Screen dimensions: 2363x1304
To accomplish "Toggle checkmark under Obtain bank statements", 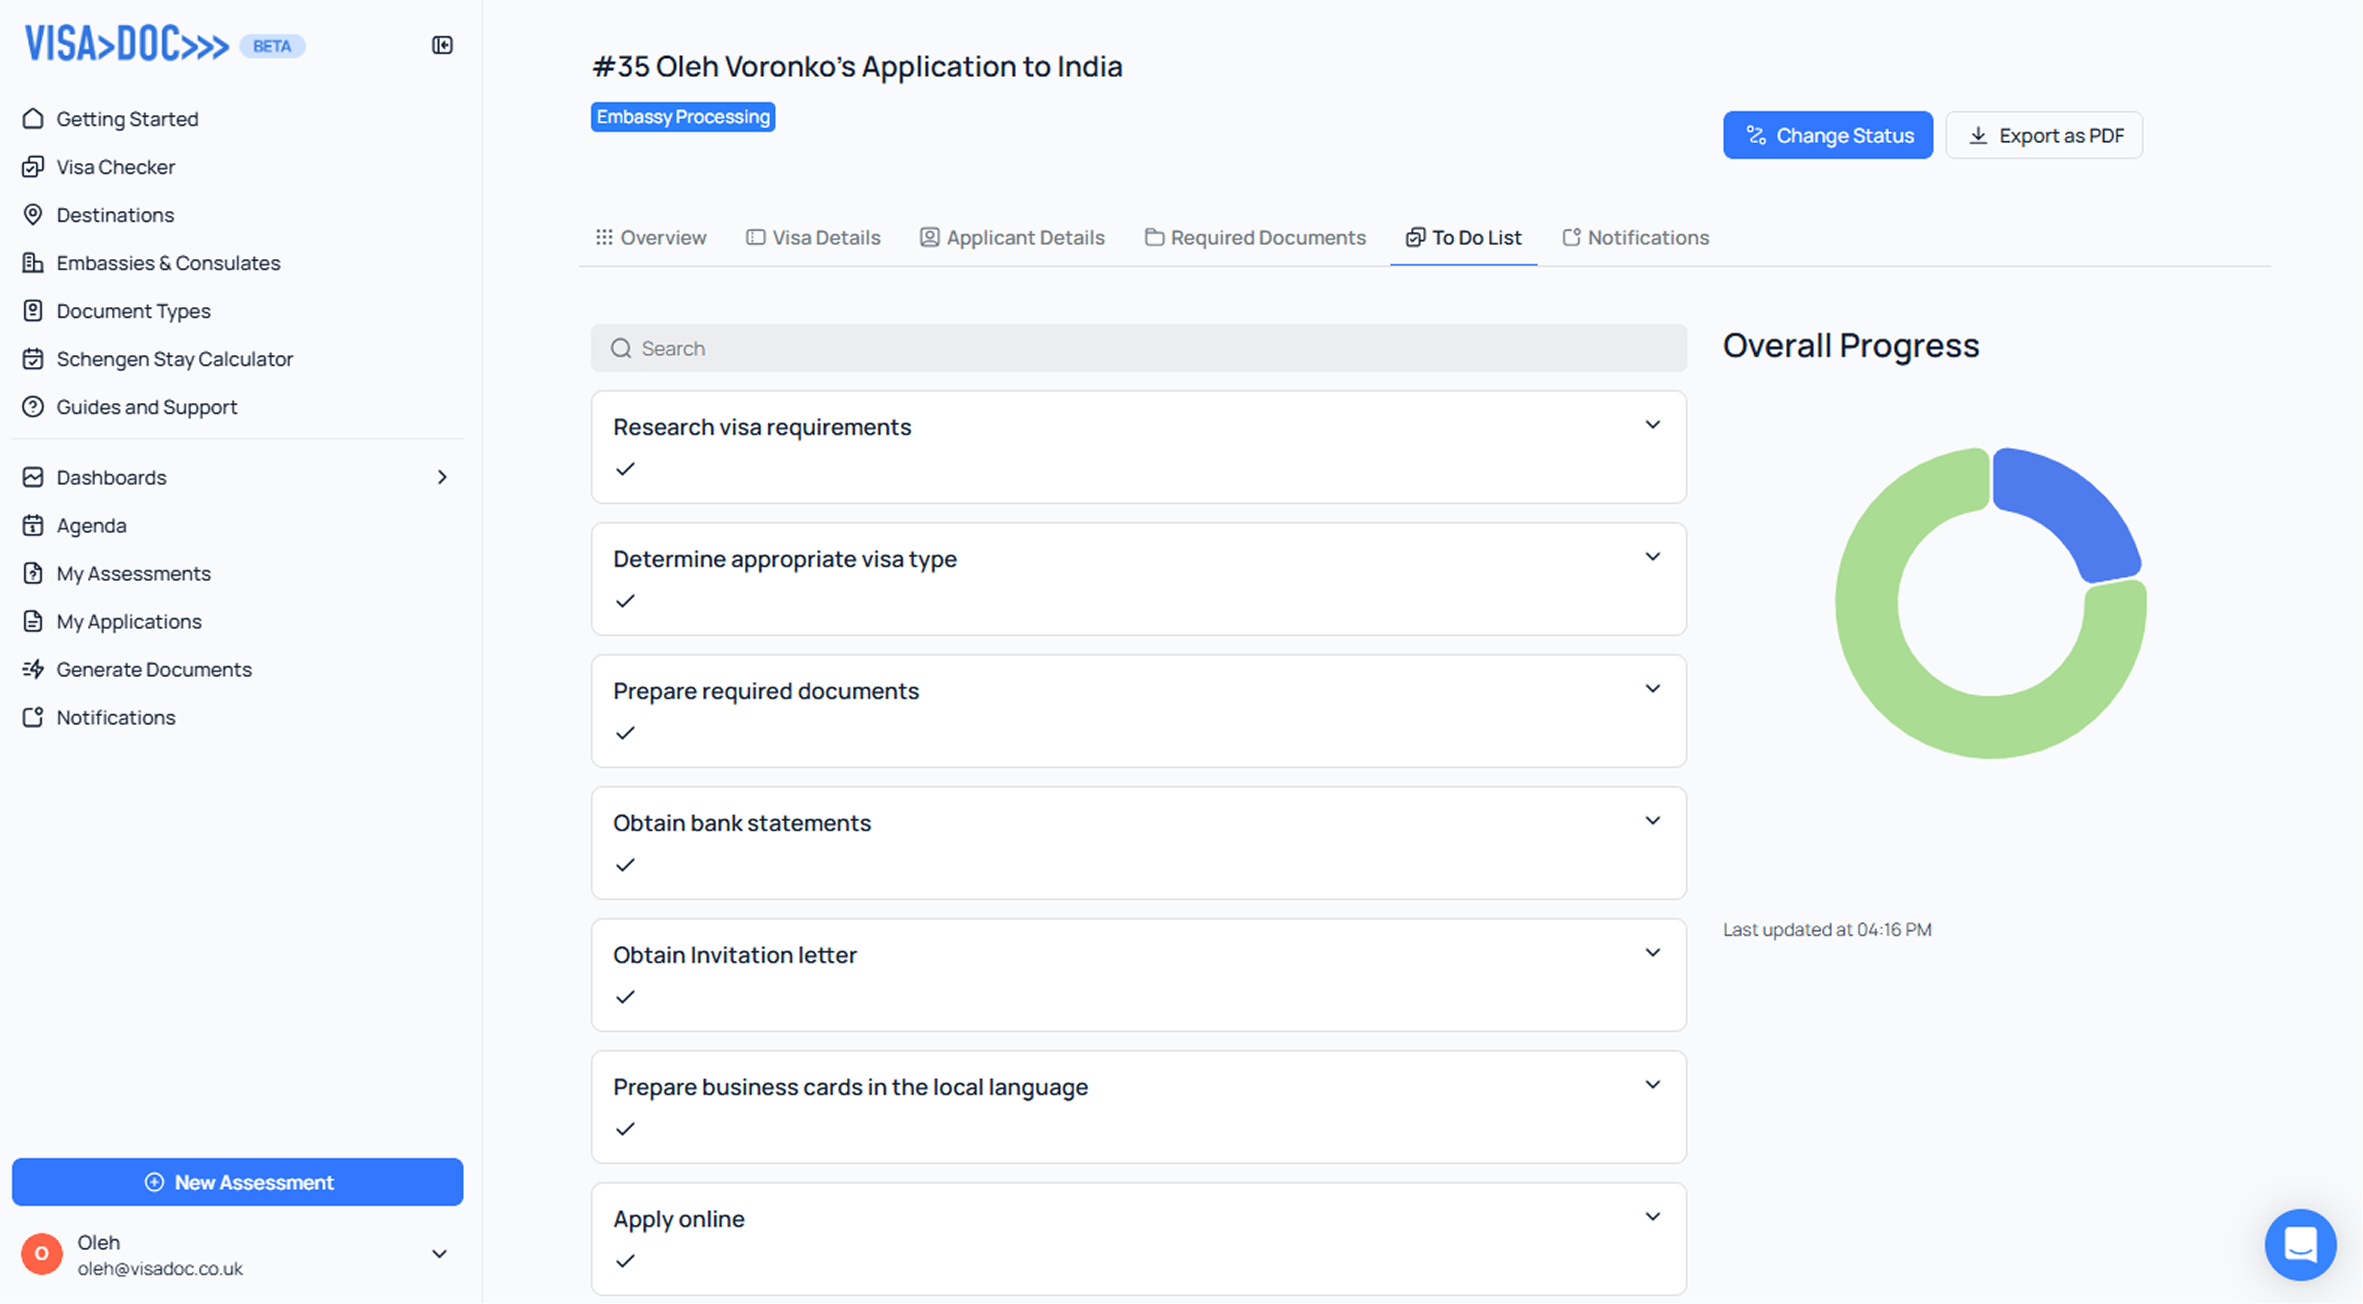I will point(626,865).
